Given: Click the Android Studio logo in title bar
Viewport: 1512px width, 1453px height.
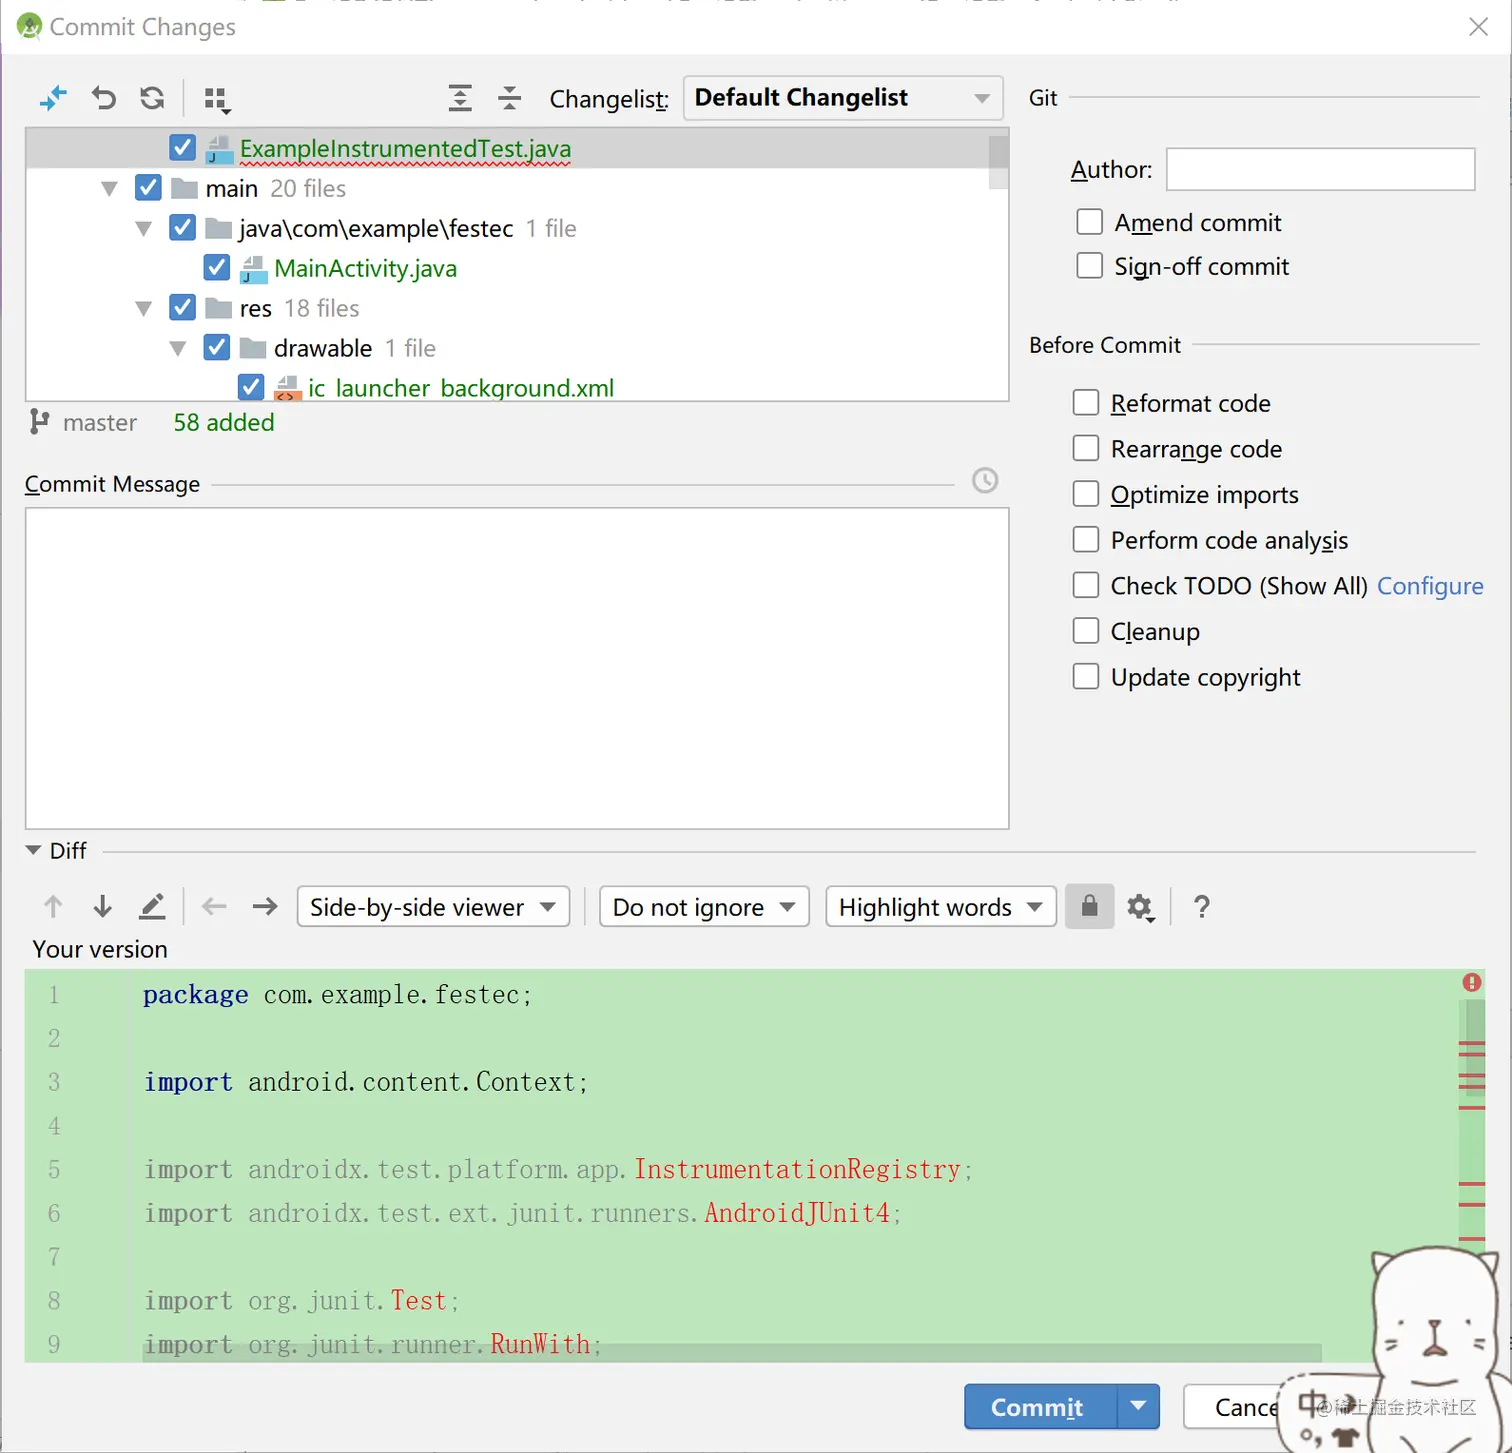Looking at the screenshot, I should [x=29, y=26].
